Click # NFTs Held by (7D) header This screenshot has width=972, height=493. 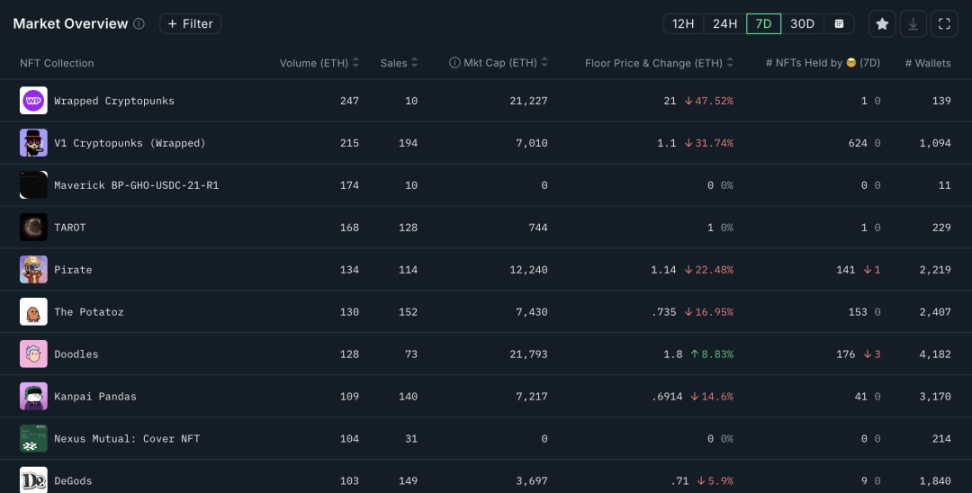(x=823, y=63)
